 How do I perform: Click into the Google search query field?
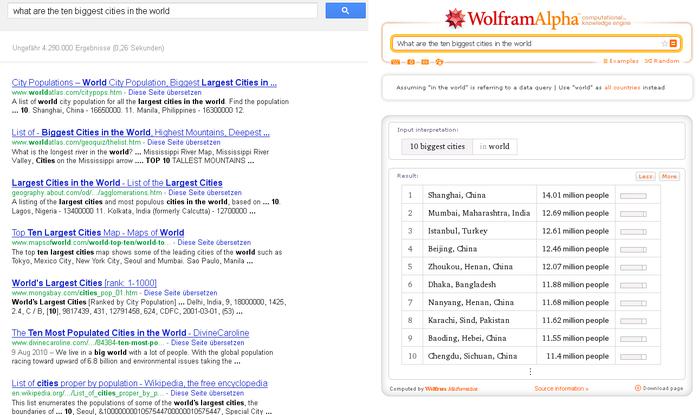[x=162, y=11]
